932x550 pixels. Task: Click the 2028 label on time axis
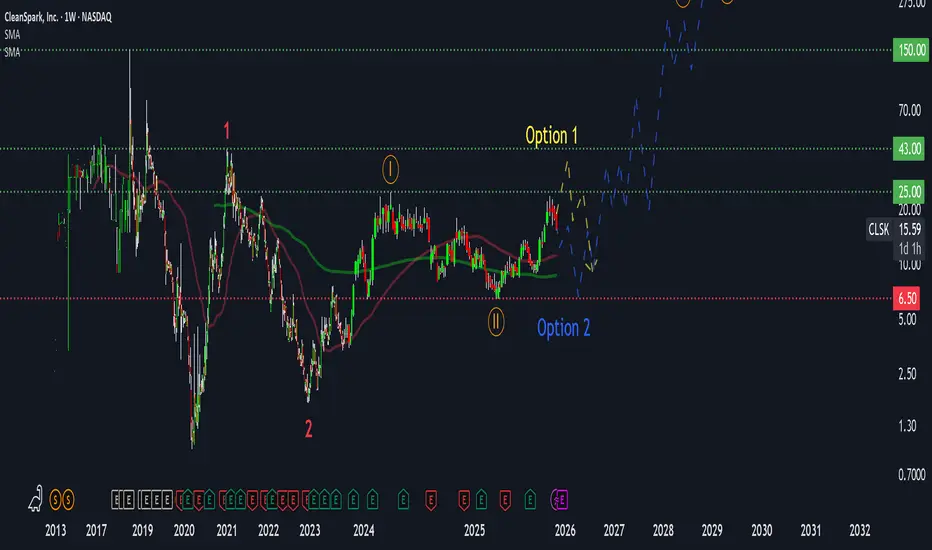663,530
